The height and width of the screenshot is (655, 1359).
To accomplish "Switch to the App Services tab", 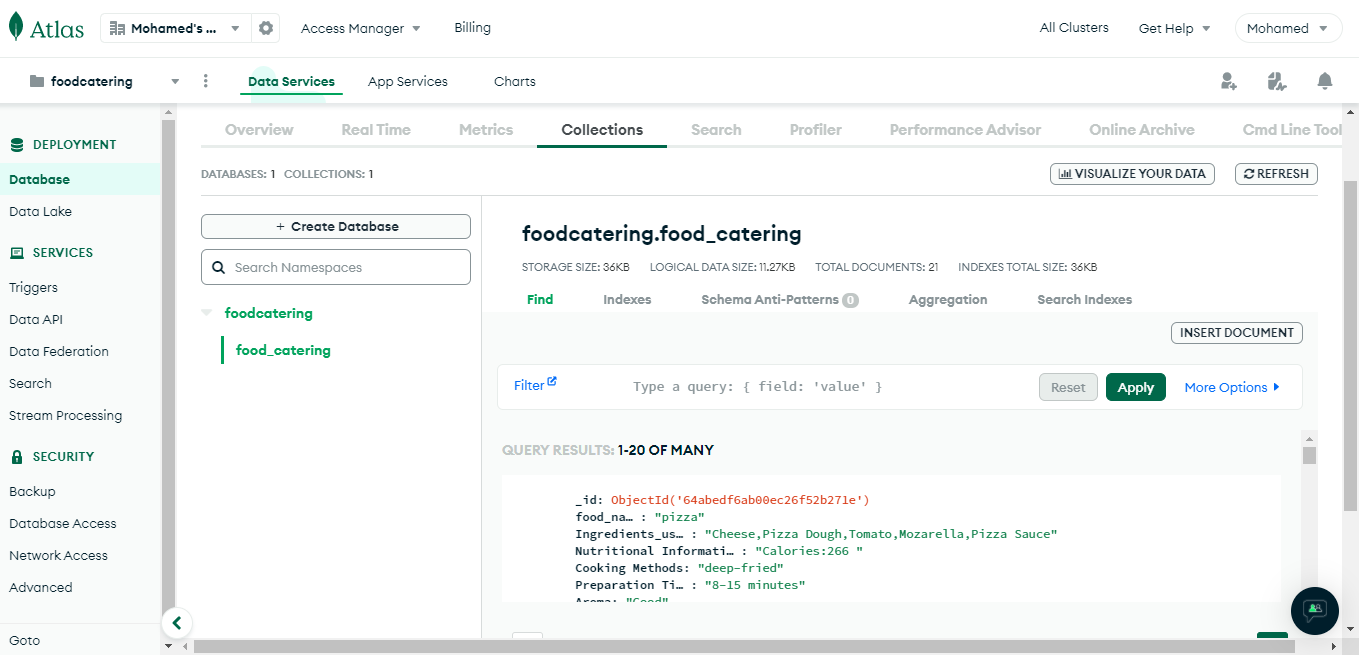I will [x=408, y=82].
